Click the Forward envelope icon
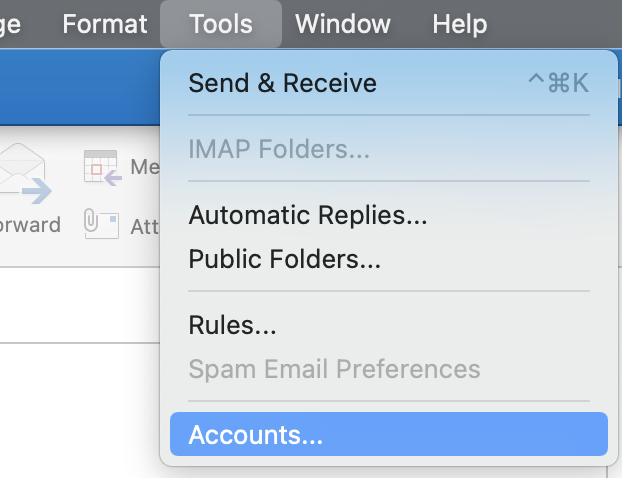This screenshot has width=622, height=478. tap(25, 175)
